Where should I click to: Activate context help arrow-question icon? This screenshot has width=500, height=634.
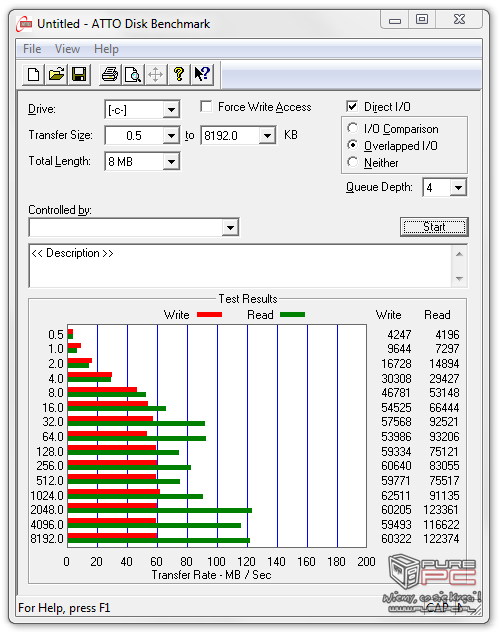coord(202,75)
